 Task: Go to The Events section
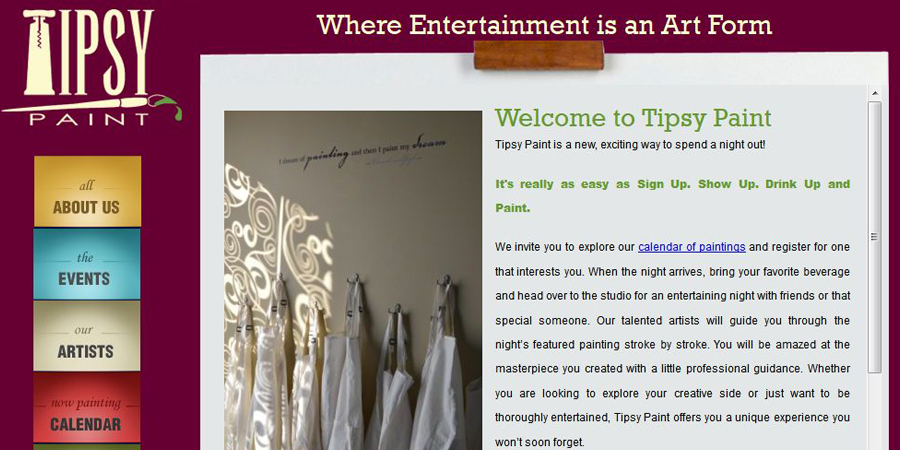click(x=87, y=264)
